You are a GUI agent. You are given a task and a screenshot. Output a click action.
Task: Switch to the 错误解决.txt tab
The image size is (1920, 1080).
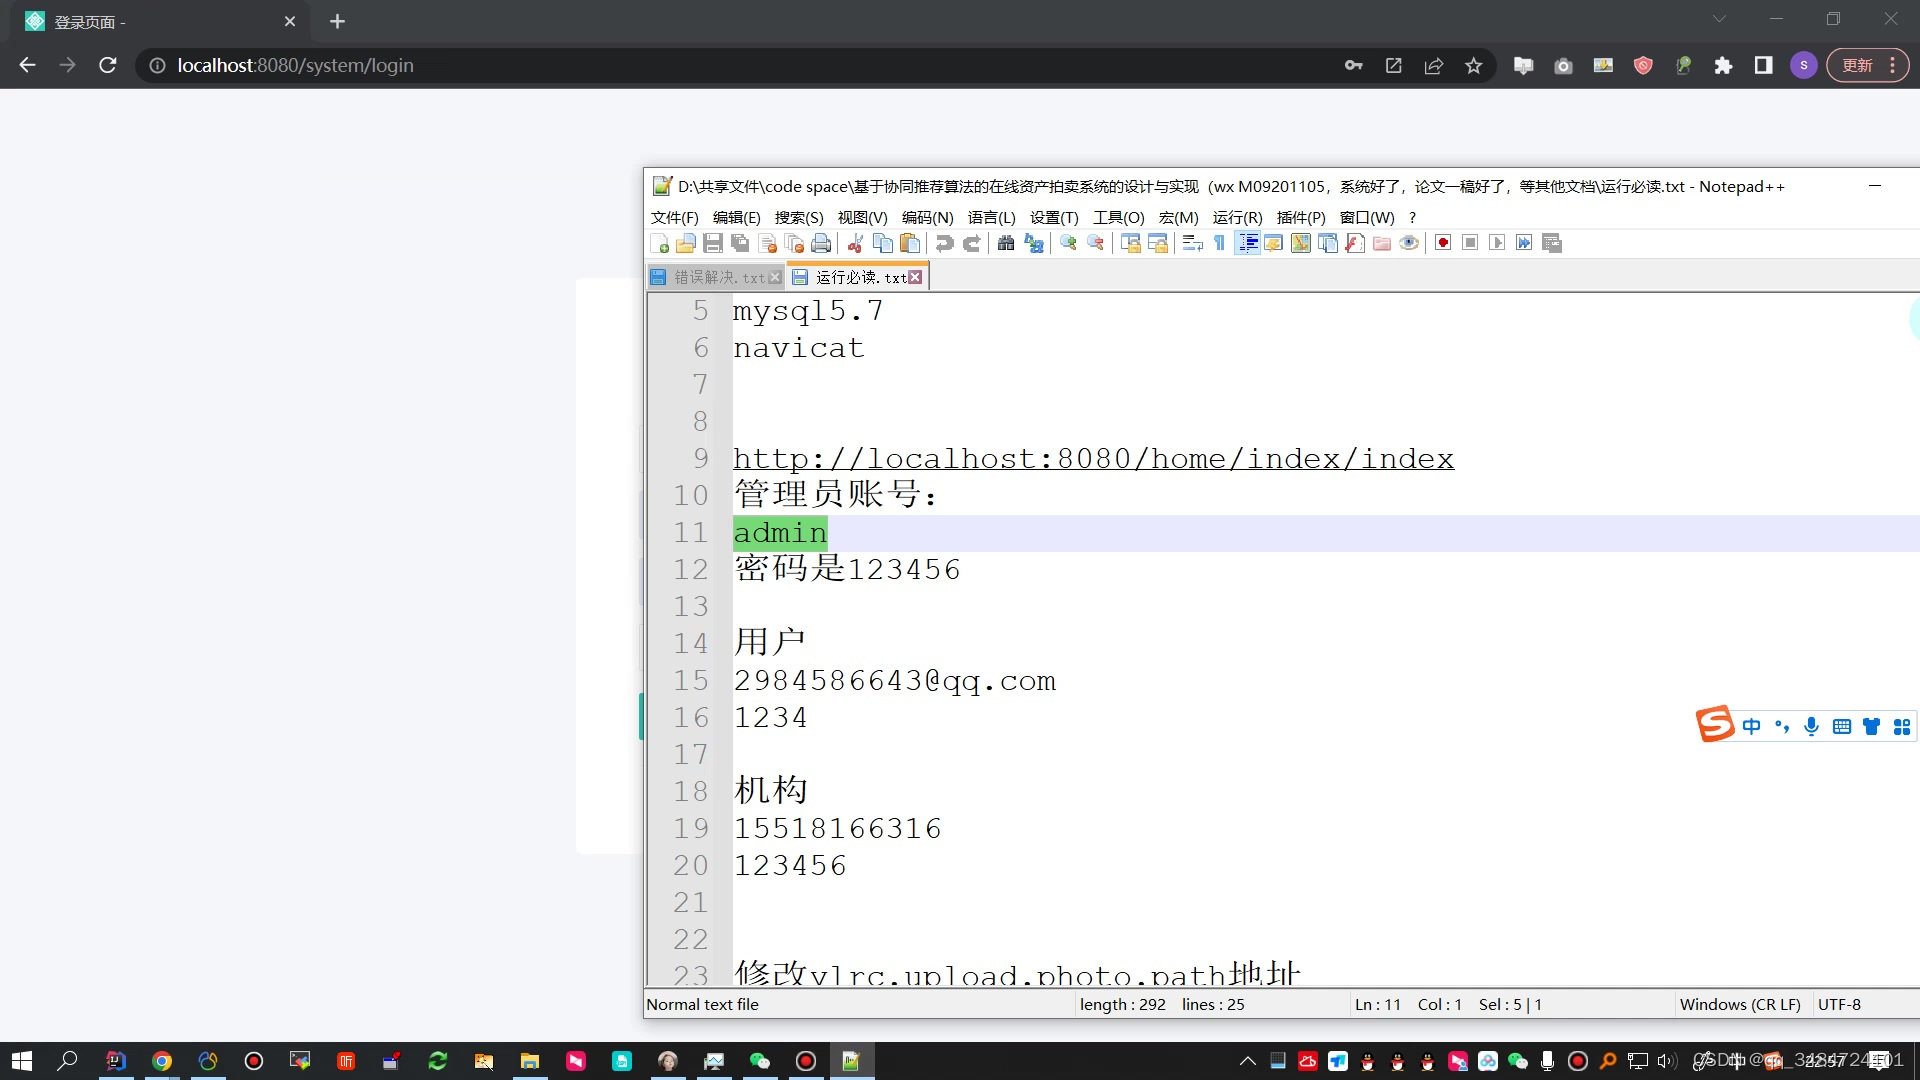pos(718,277)
